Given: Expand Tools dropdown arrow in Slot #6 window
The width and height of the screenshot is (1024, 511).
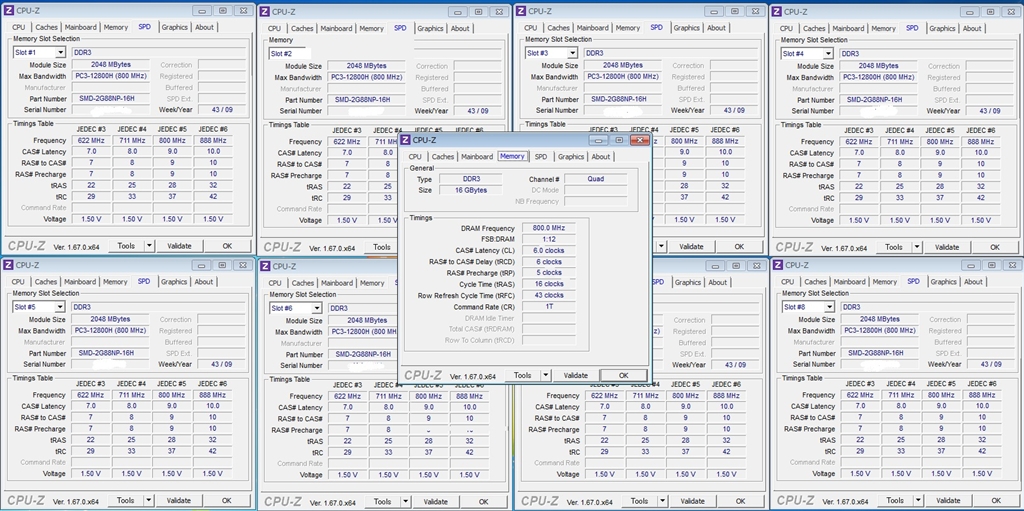Looking at the screenshot, I should (x=406, y=501).
